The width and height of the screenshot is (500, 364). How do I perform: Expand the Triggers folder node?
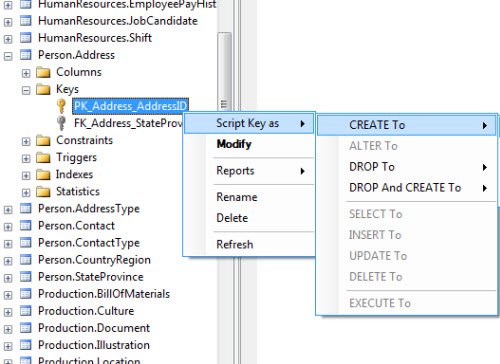[x=26, y=159]
